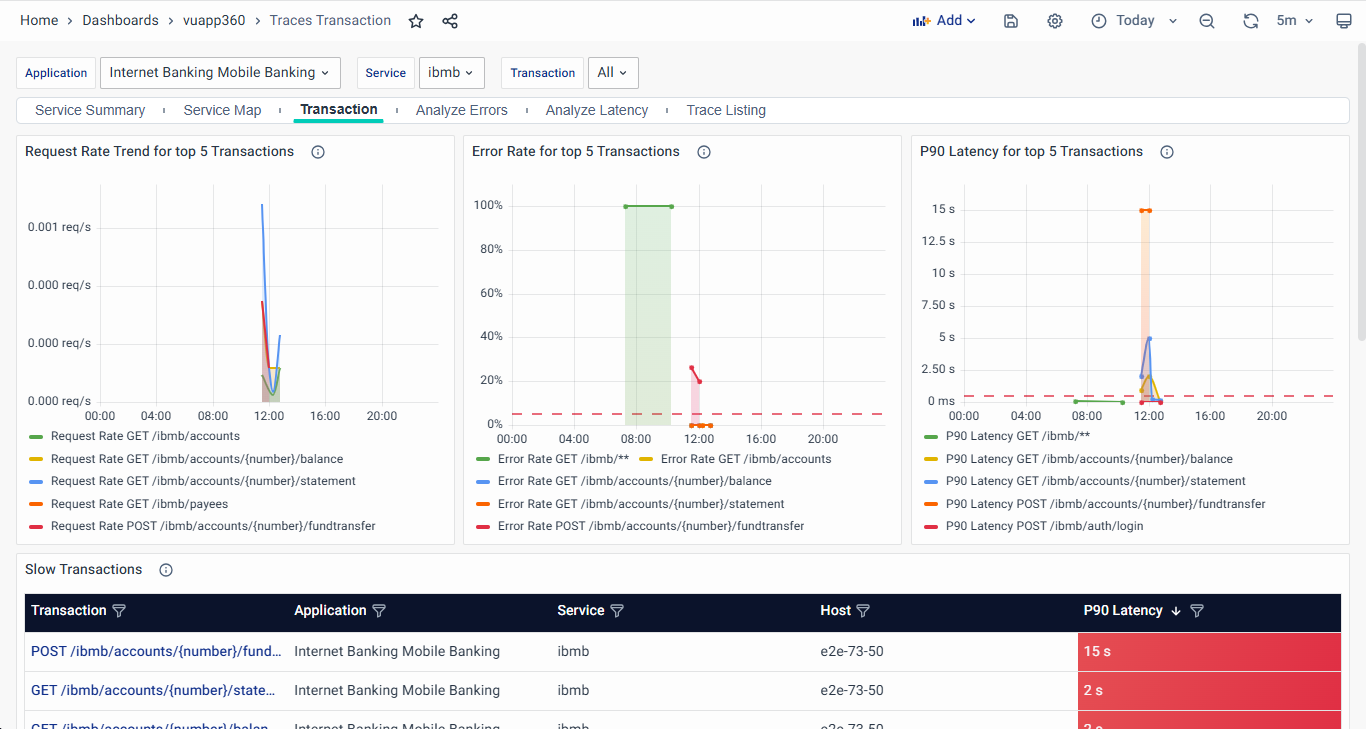This screenshot has height=729, width=1366.
Task: Toggle P90 Latency POST /ibmb/auth/login series
Action: pos(1044,526)
